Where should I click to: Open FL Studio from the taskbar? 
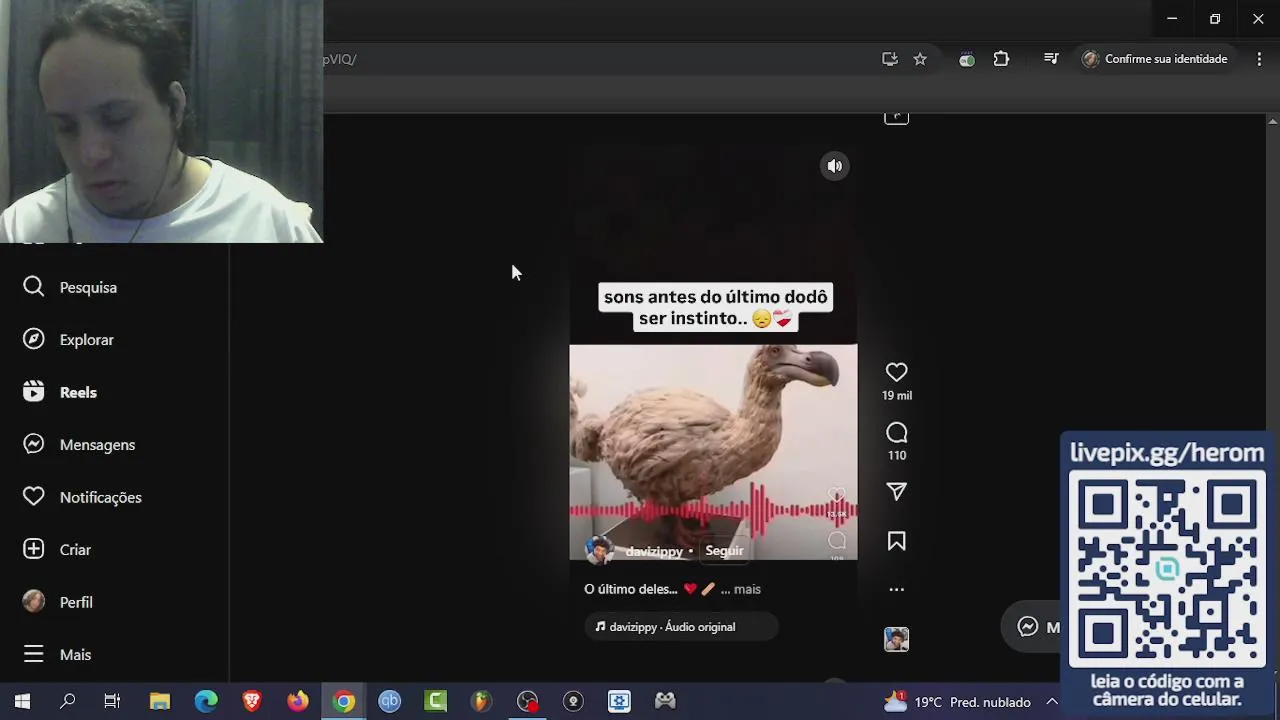click(x=482, y=702)
